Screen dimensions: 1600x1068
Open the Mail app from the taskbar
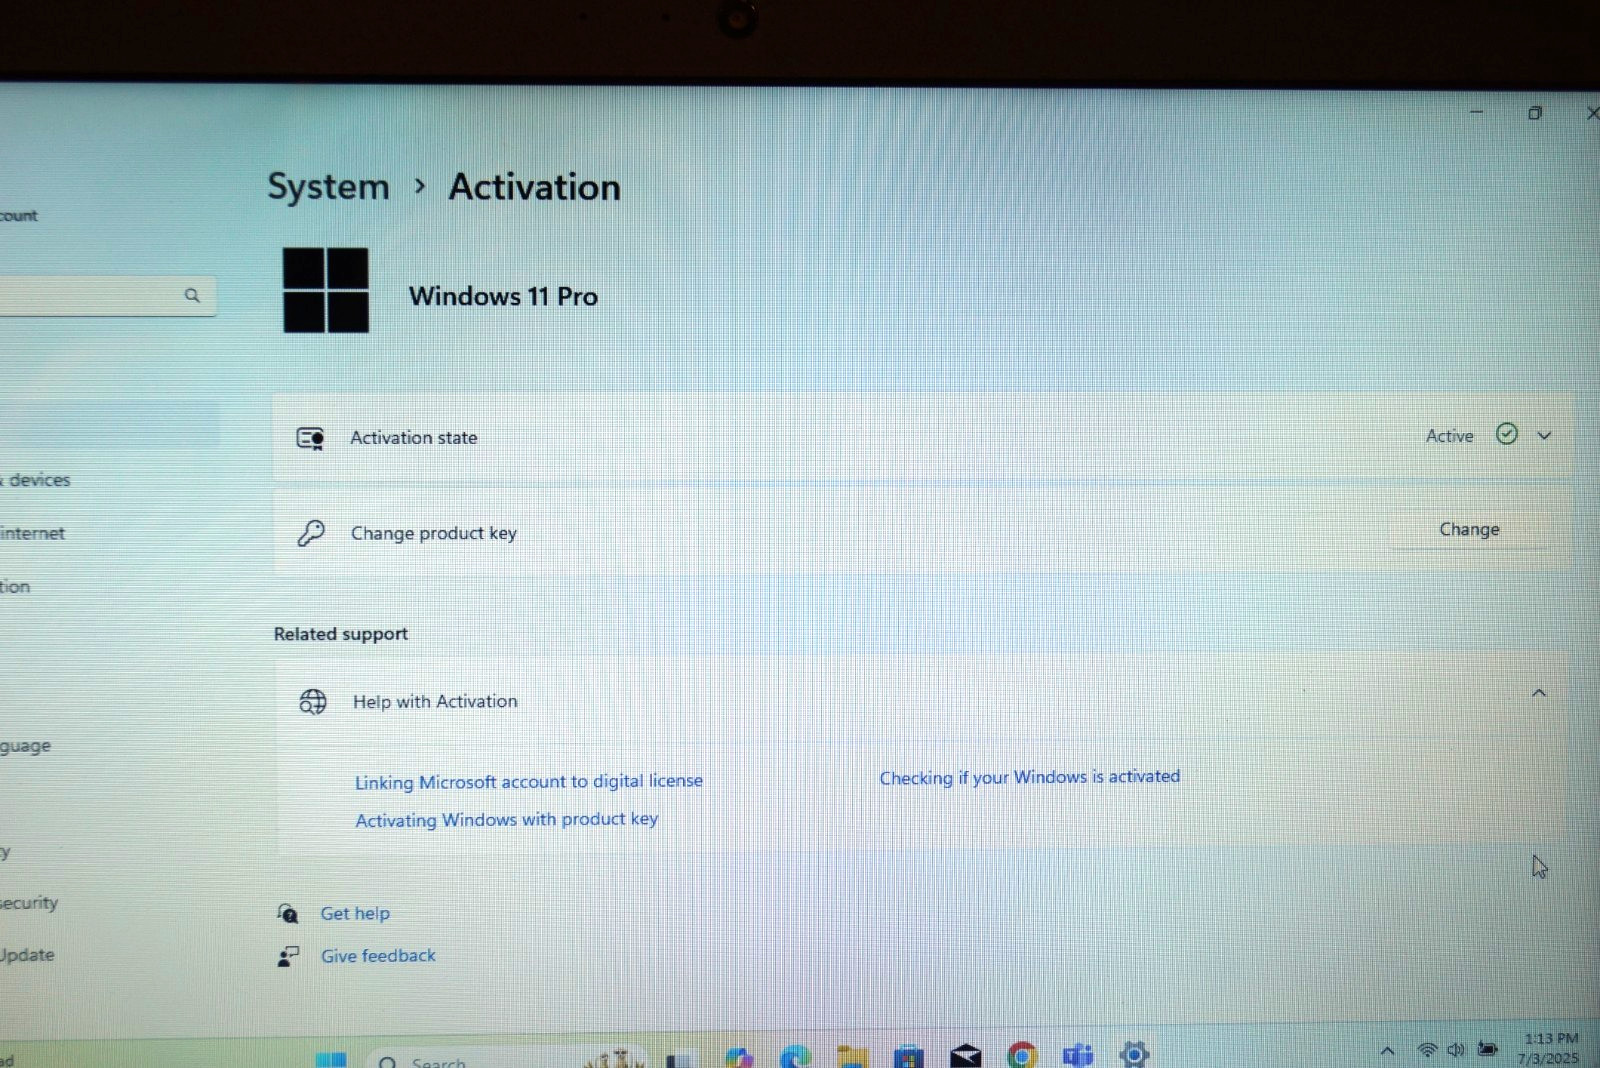coord(965,1056)
